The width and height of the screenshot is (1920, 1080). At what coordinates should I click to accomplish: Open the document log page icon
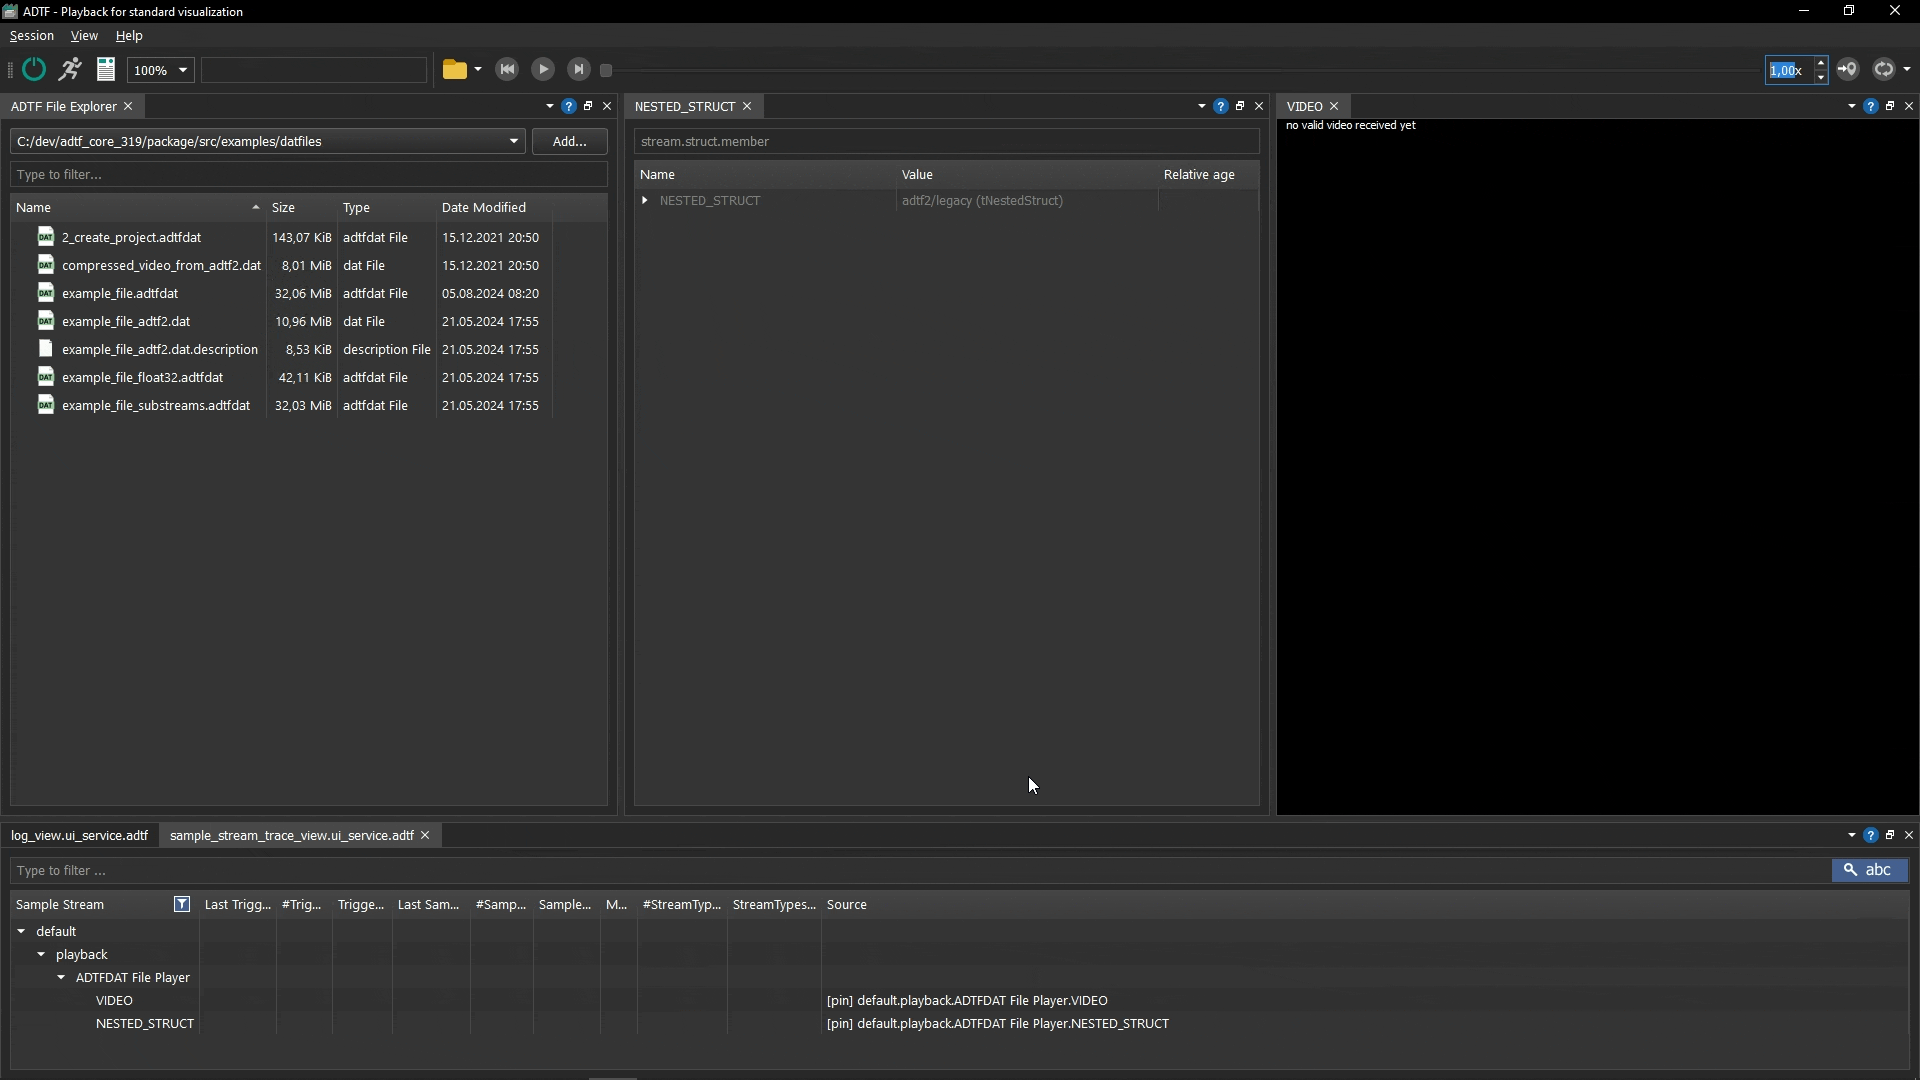pyautogui.click(x=106, y=69)
